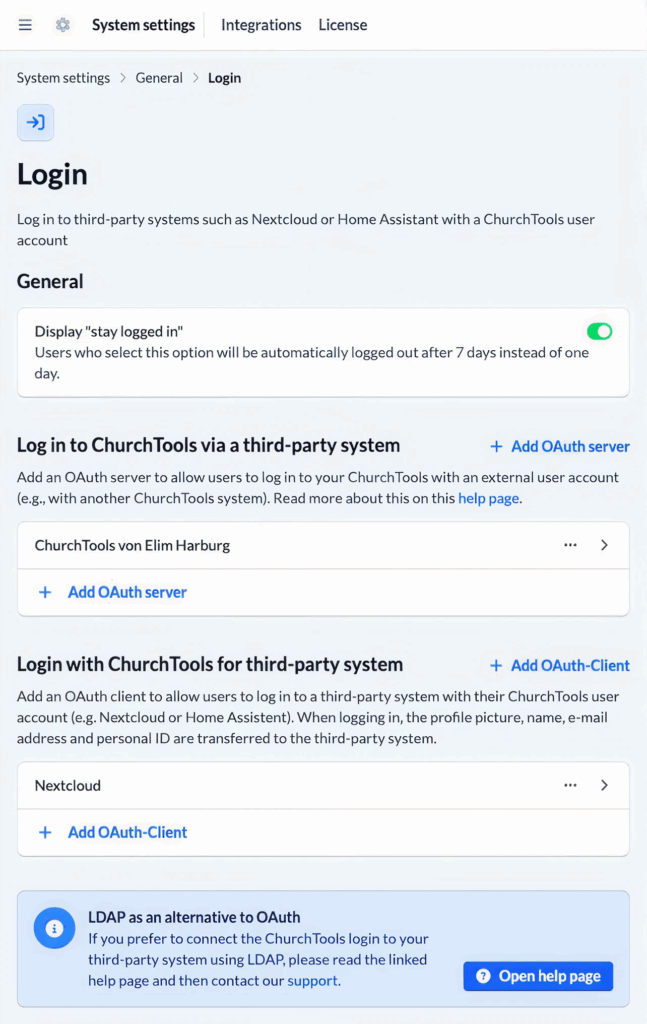This screenshot has width=647, height=1024.
Task: Click Add OAuth server header button
Action: pos(559,446)
